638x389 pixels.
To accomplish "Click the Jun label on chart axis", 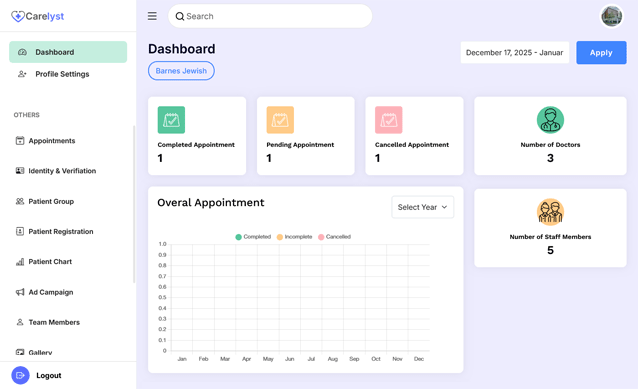I will click(289, 359).
